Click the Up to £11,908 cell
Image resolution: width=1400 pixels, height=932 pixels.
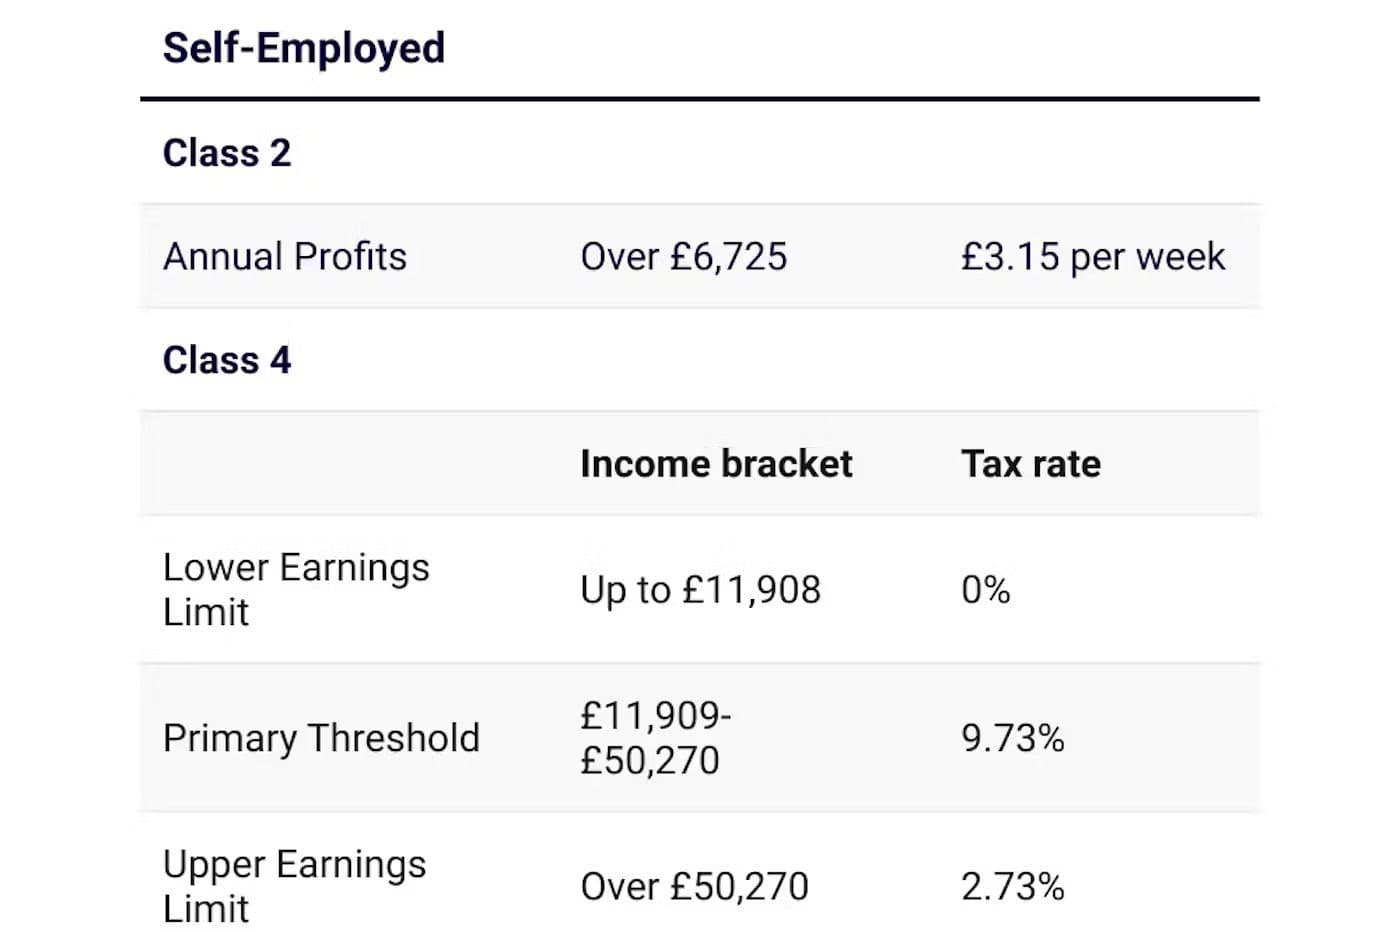point(700,590)
